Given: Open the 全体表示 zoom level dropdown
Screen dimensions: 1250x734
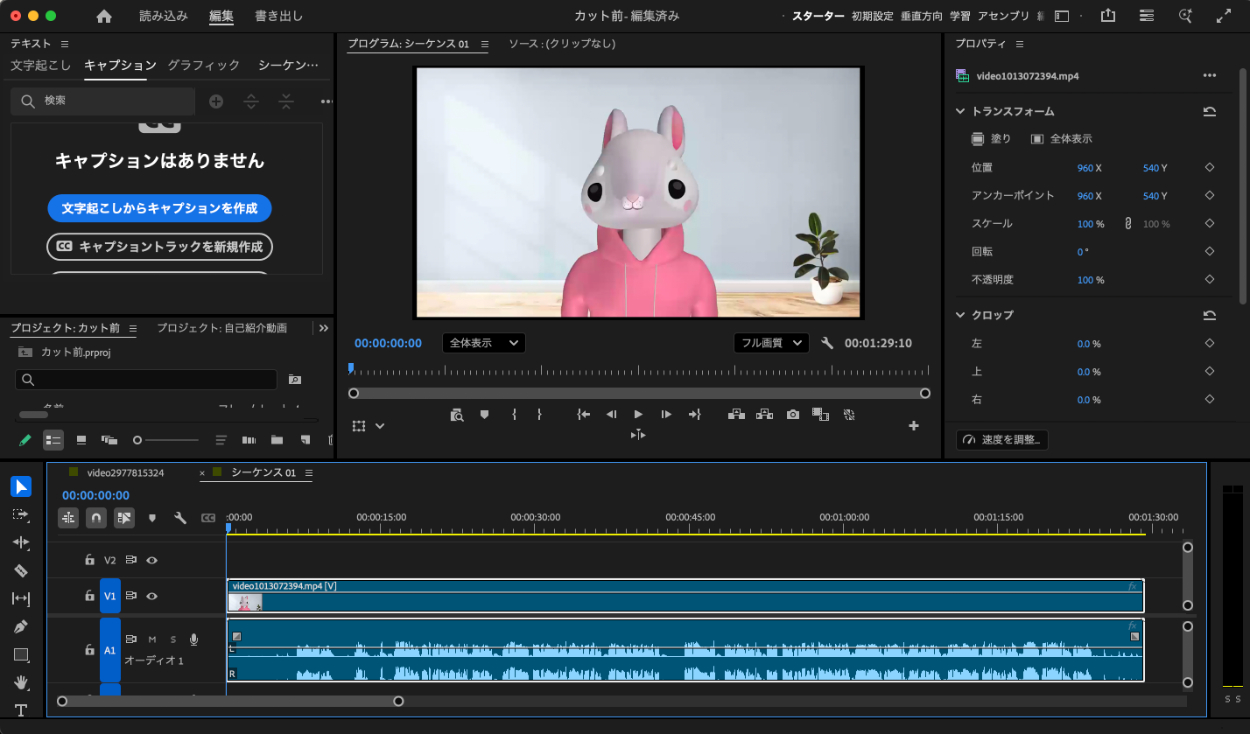Looking at the screenshot, I should (483, 343).
